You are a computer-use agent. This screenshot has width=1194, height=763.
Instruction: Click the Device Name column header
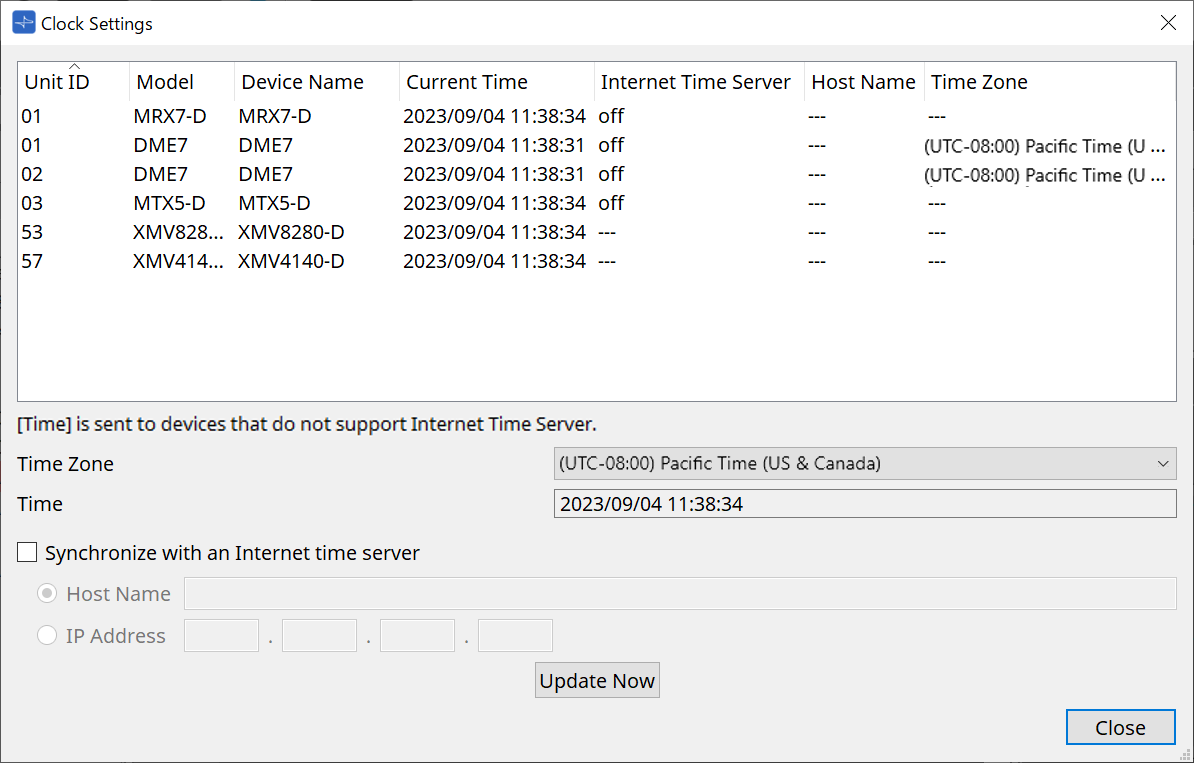(302, 82)
